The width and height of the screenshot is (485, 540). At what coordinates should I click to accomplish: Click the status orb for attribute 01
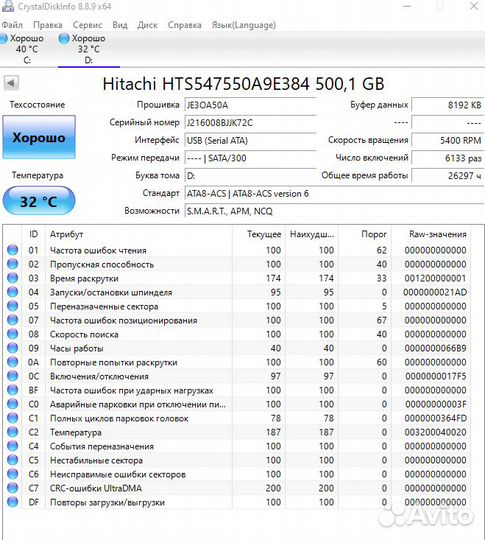tap(13, 250)
